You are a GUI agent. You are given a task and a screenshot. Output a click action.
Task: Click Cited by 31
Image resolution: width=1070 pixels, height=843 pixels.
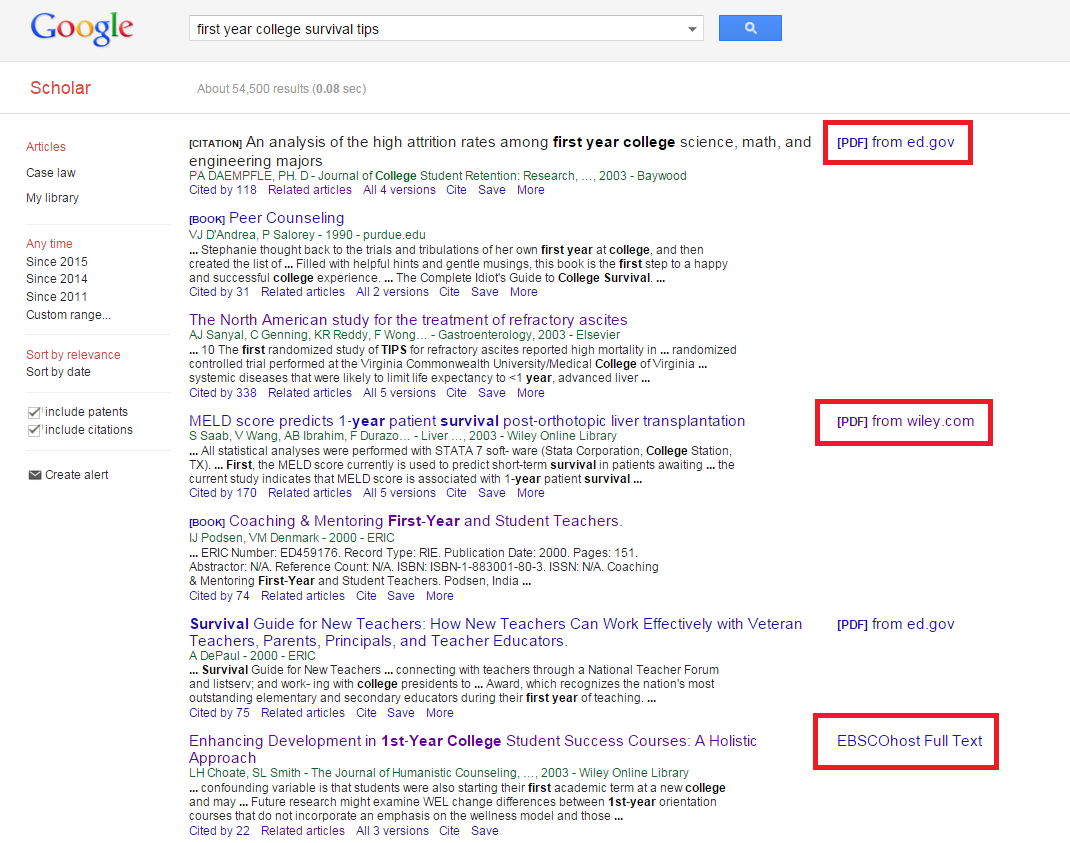point(219,291)
